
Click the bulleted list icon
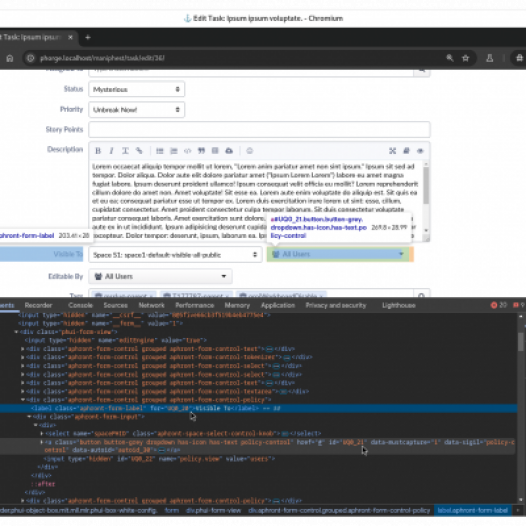(160, 151)
